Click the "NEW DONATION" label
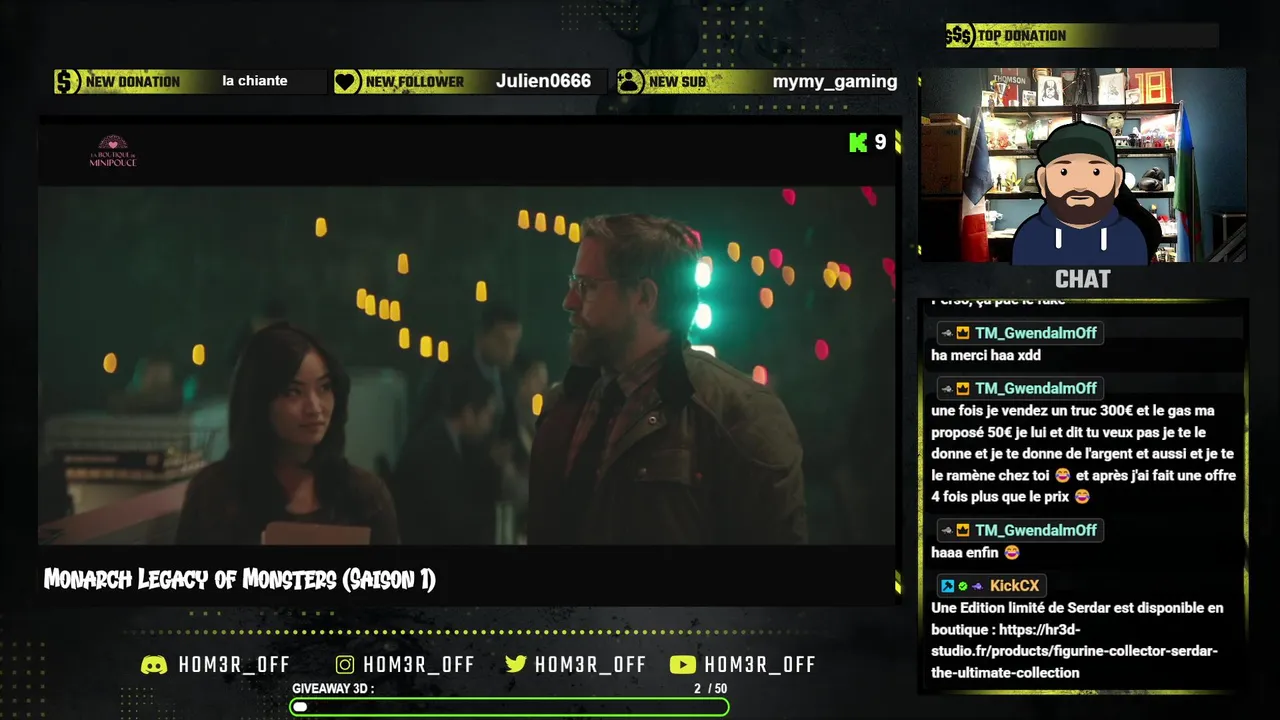Image resolution: width=1280 pixels, height=720 pixels. (133, 82)
